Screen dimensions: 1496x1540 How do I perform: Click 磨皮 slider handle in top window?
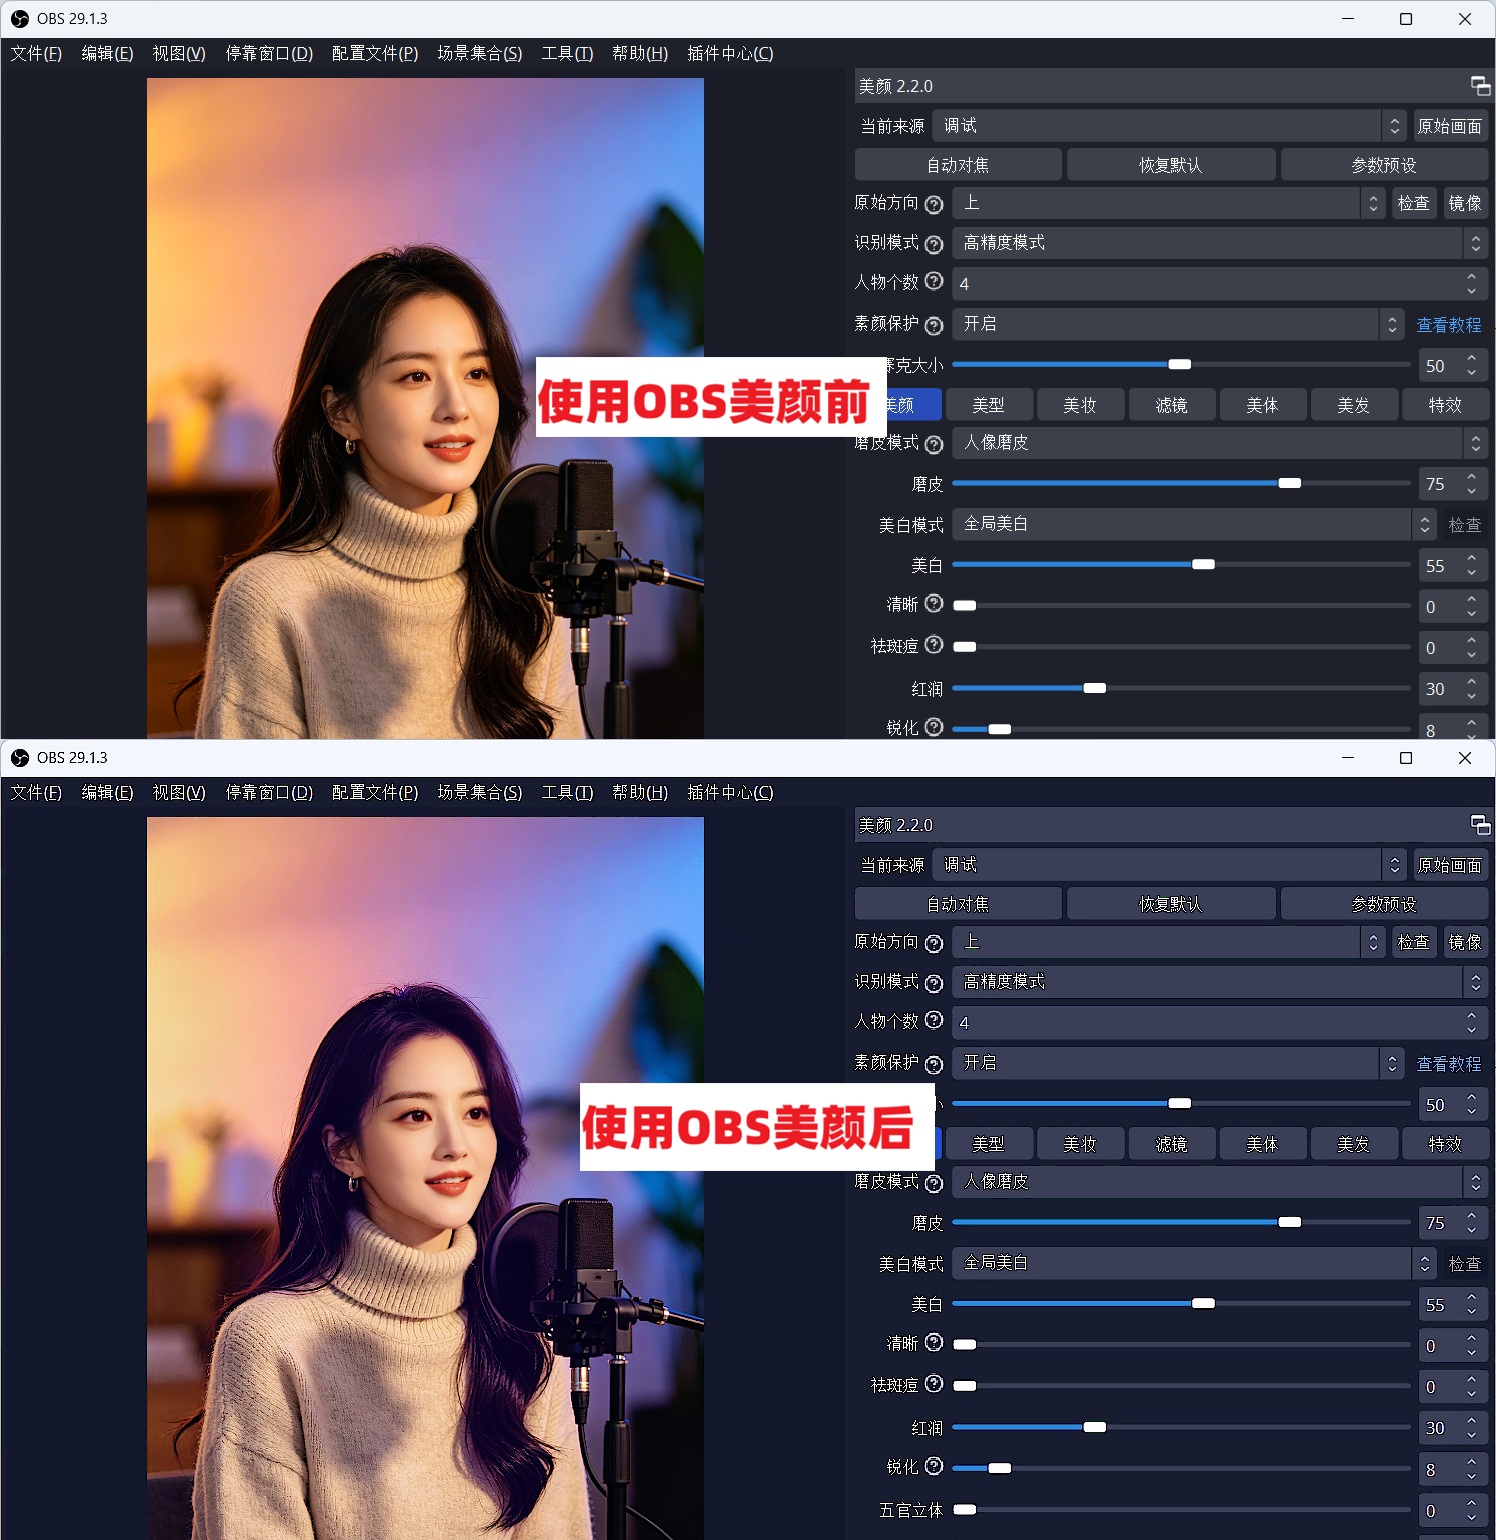1290,483
